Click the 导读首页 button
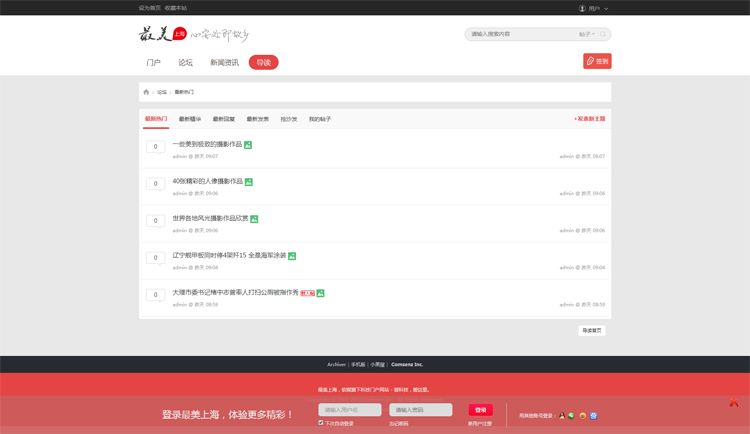The image size is (750, 434). (x=592, y=330)
